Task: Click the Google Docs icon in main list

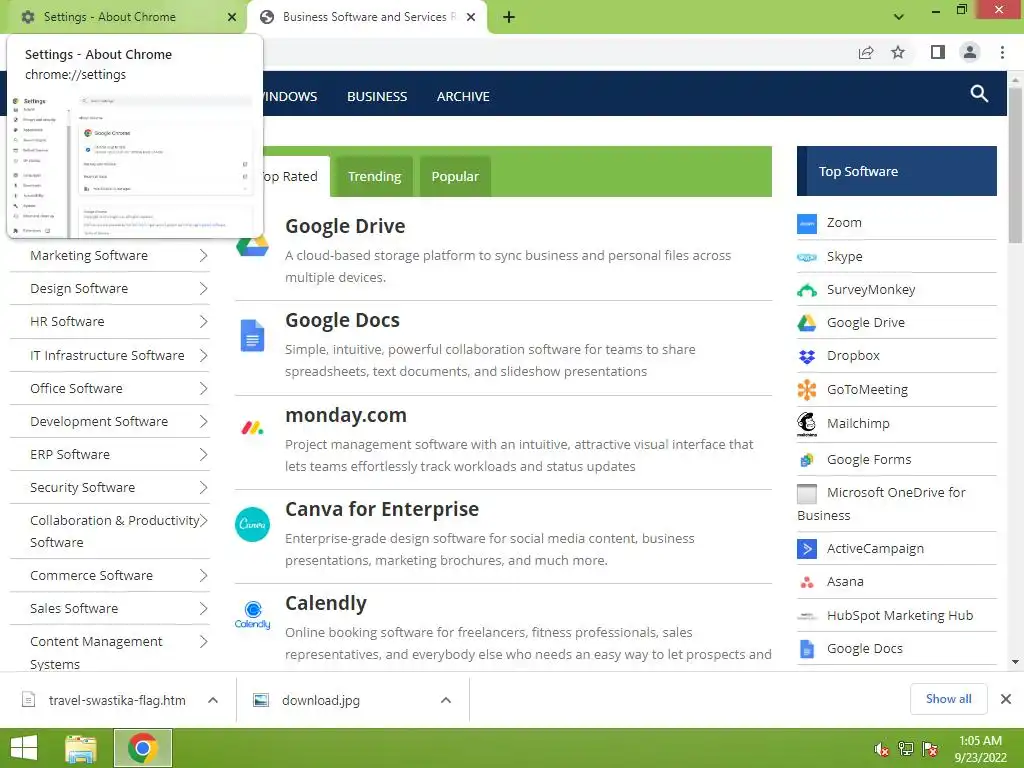Action: 252,336
